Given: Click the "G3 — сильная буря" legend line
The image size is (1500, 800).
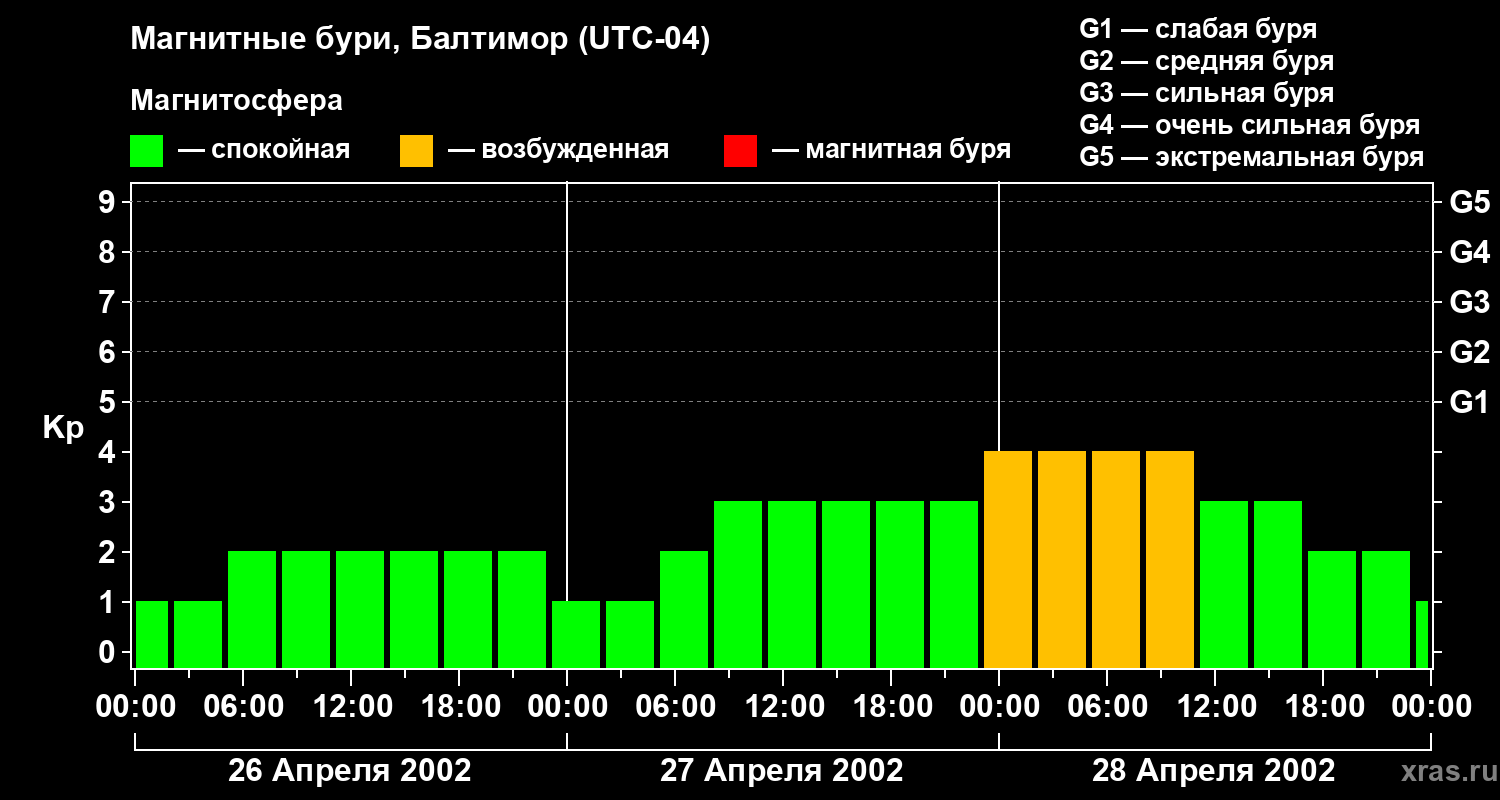Looking at the screenshot, I should click(1206, 93).
